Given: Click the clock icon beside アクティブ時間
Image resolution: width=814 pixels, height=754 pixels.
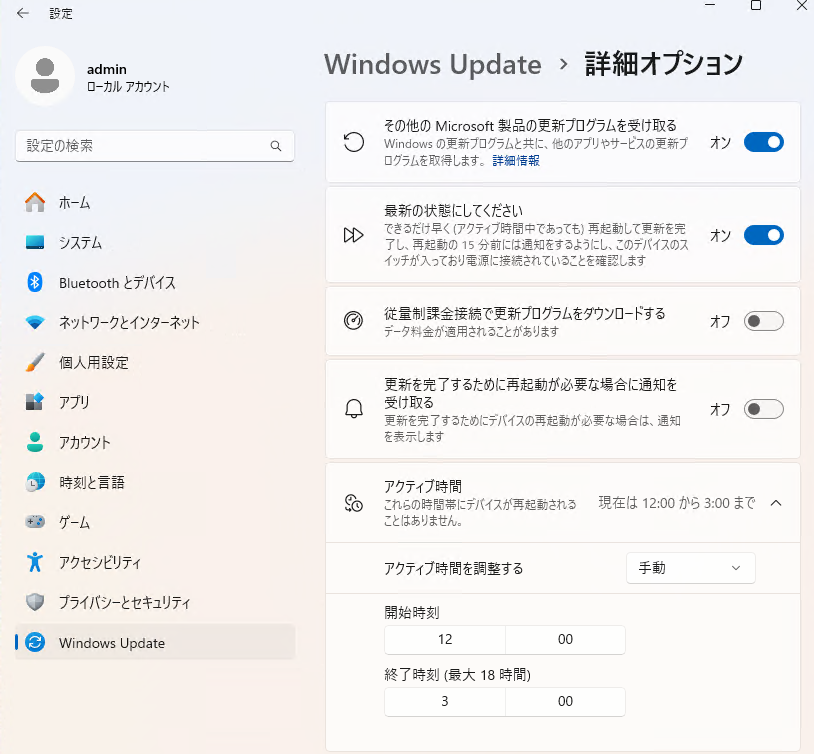Looking at the screenshot, I should coord(354,503).
